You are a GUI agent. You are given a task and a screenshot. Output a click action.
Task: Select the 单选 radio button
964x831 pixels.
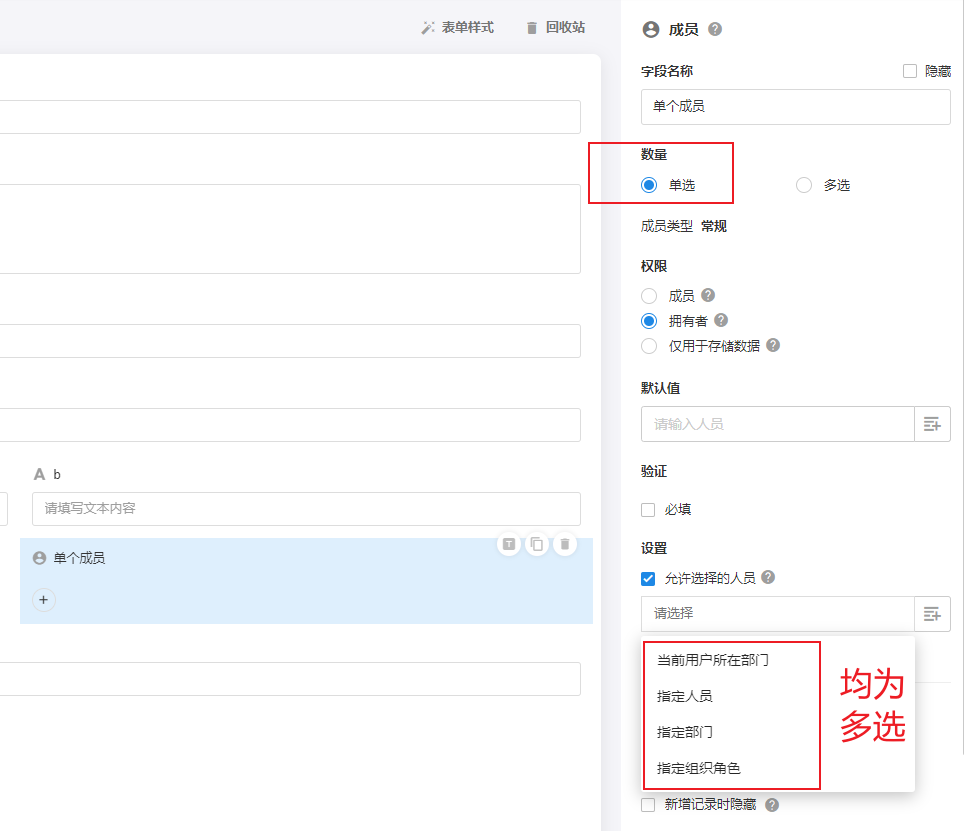tap(649, 185)
